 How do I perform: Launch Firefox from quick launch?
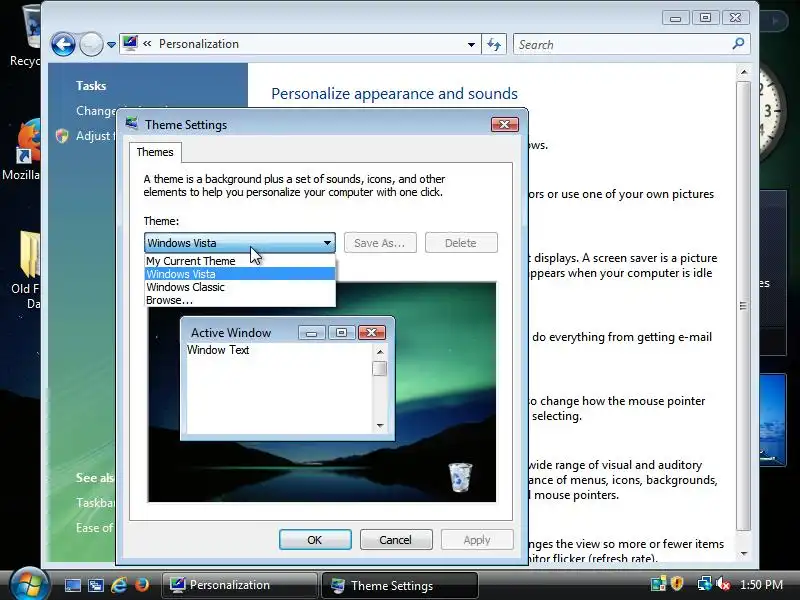pos(141,585)
